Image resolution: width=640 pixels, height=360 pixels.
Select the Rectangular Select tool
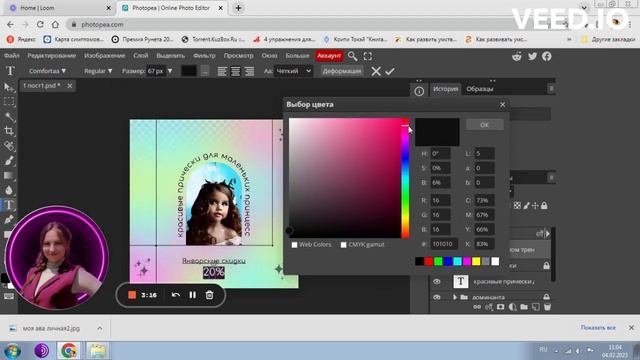point(9,102)
